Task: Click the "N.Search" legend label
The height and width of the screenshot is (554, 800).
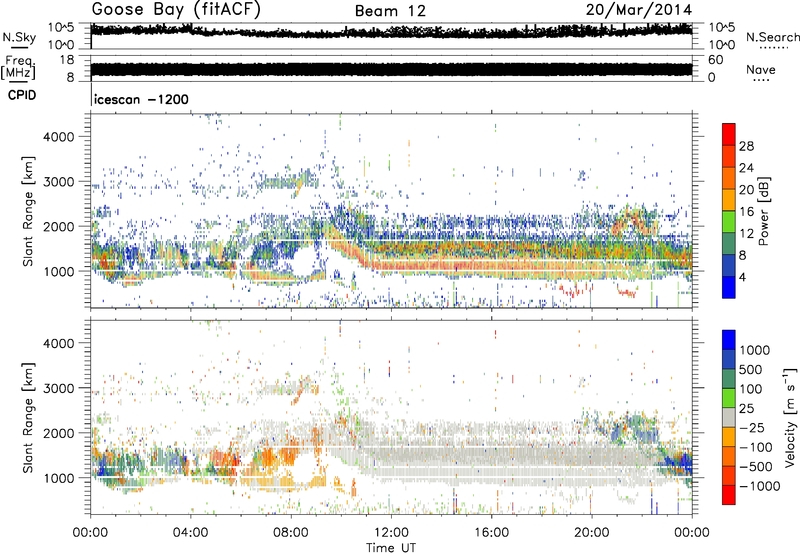Action: tap(772, 37)
